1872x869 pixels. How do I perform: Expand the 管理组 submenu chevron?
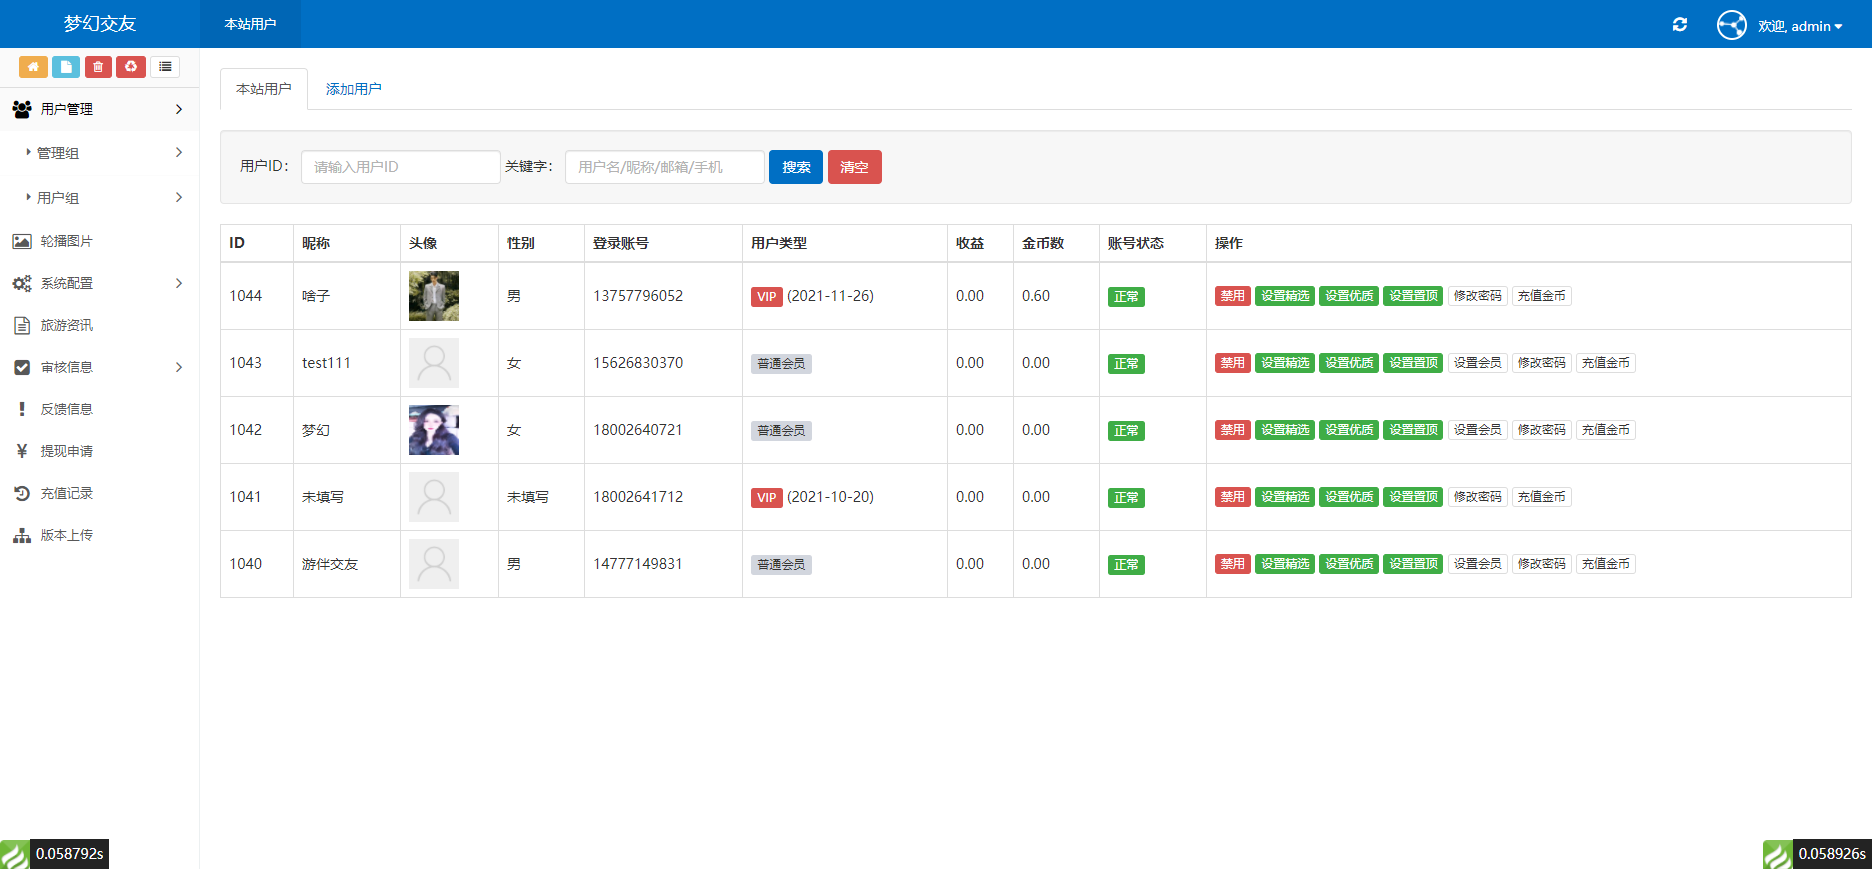[x=179, y=152]
